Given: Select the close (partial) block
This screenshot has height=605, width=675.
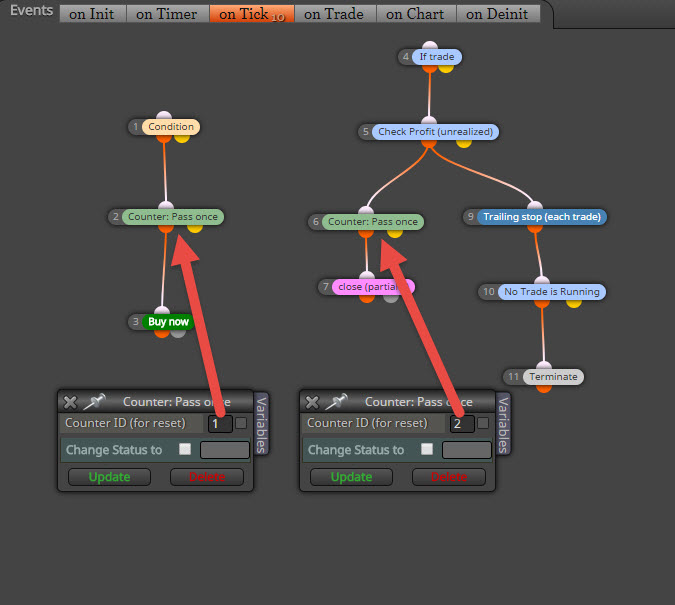Looking at the screenshot, I should [373, 287].
